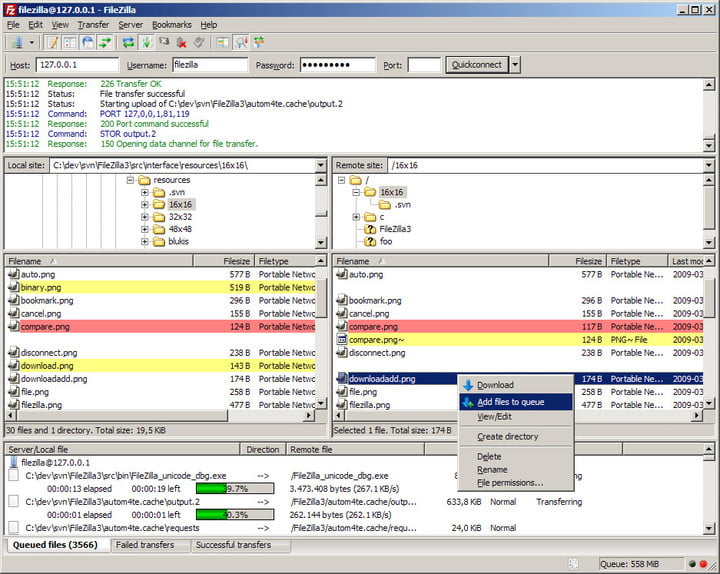The height and width of the screenshot is (574, 720).
Task: Click the Disconnect from server icon
Action: (182, 42)
